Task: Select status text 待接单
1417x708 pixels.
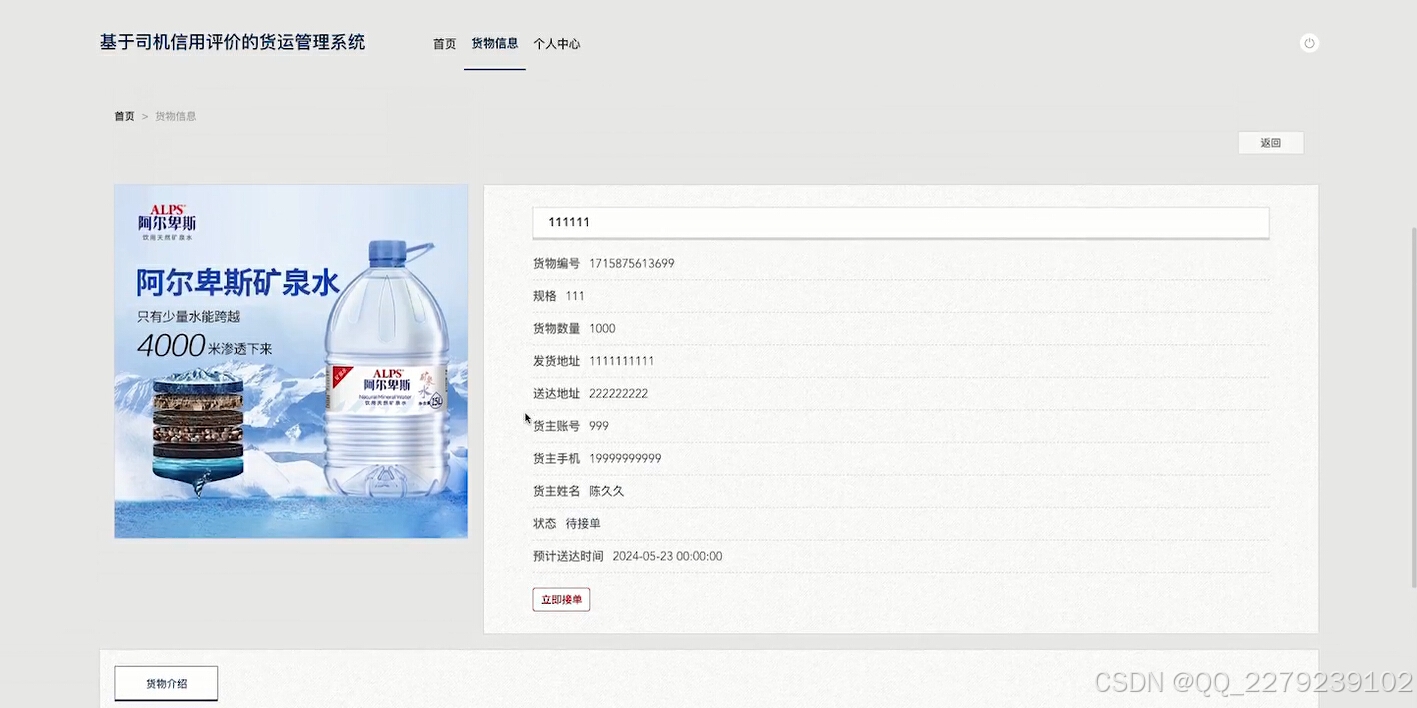Action: (583, 524)
